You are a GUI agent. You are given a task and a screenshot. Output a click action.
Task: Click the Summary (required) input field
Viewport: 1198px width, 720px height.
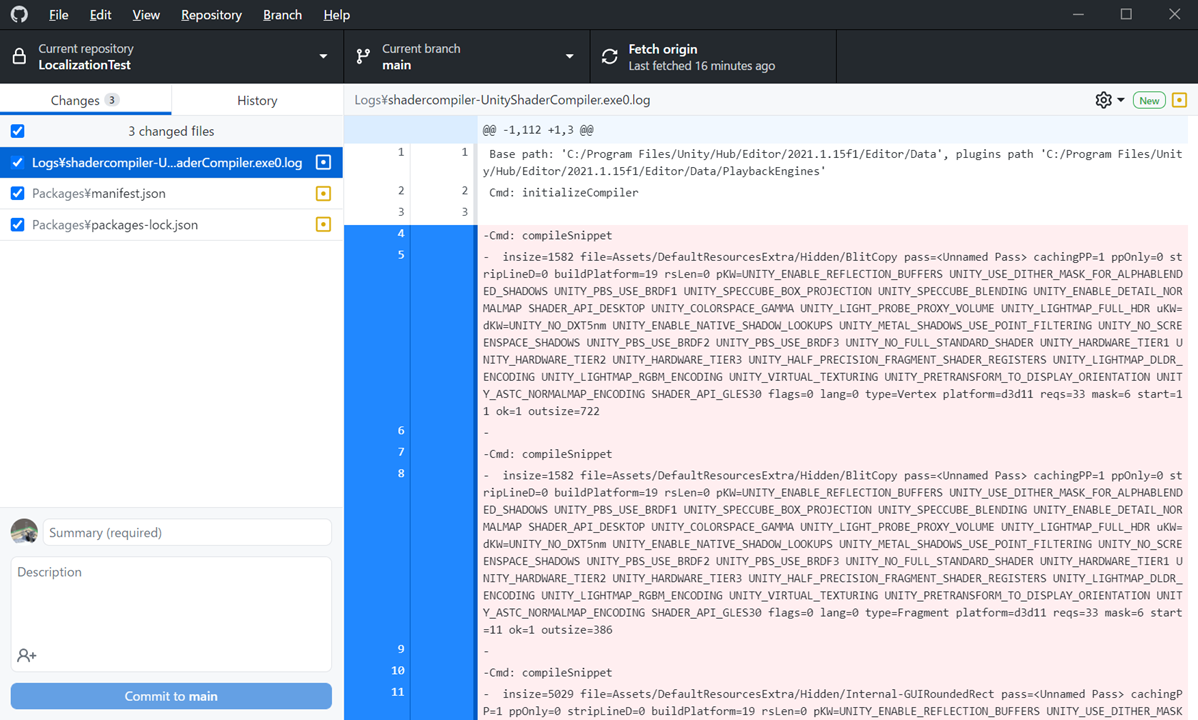(187, 532)
